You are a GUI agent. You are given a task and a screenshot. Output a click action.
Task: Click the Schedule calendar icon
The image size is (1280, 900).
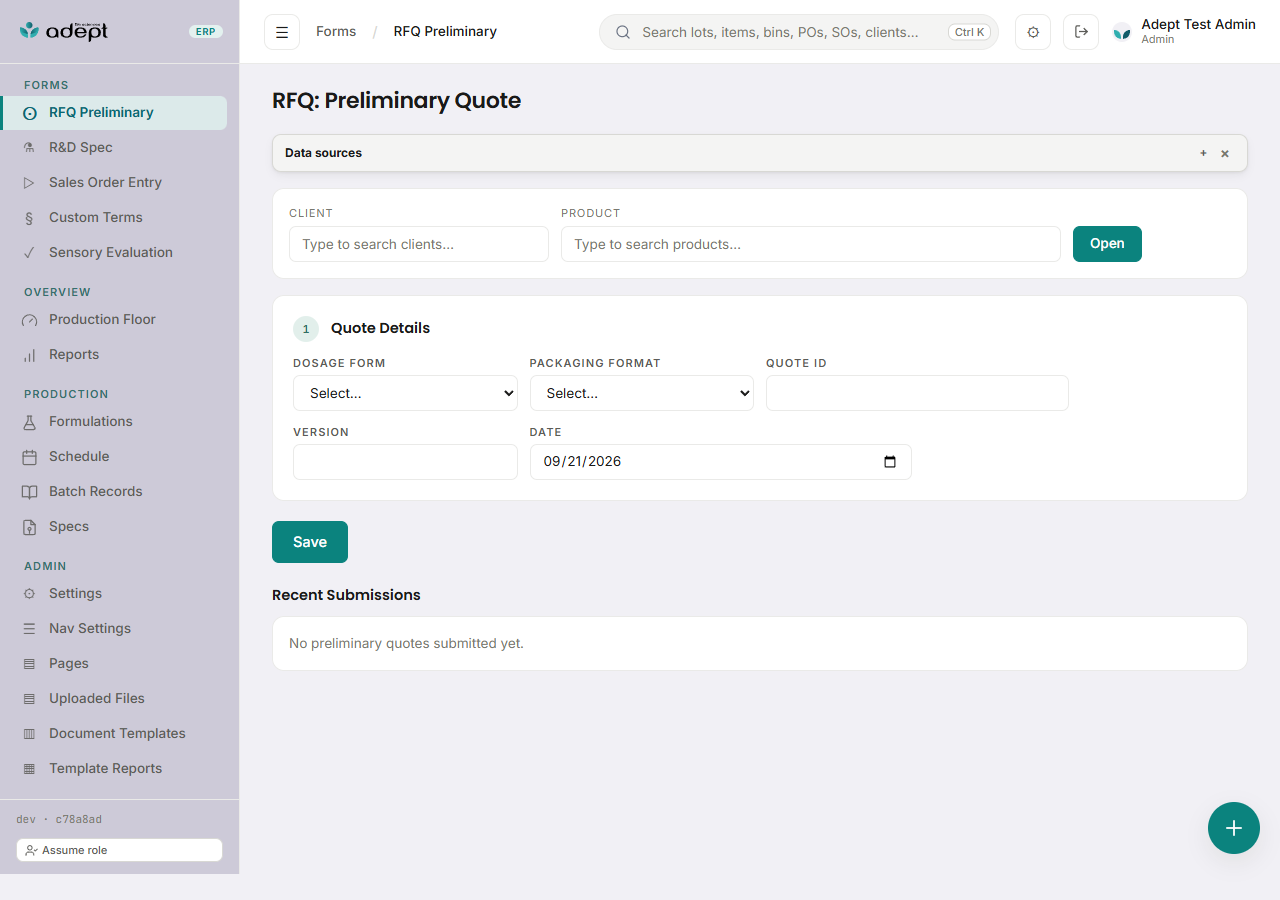pyautogui.click(x=30, y=457)
